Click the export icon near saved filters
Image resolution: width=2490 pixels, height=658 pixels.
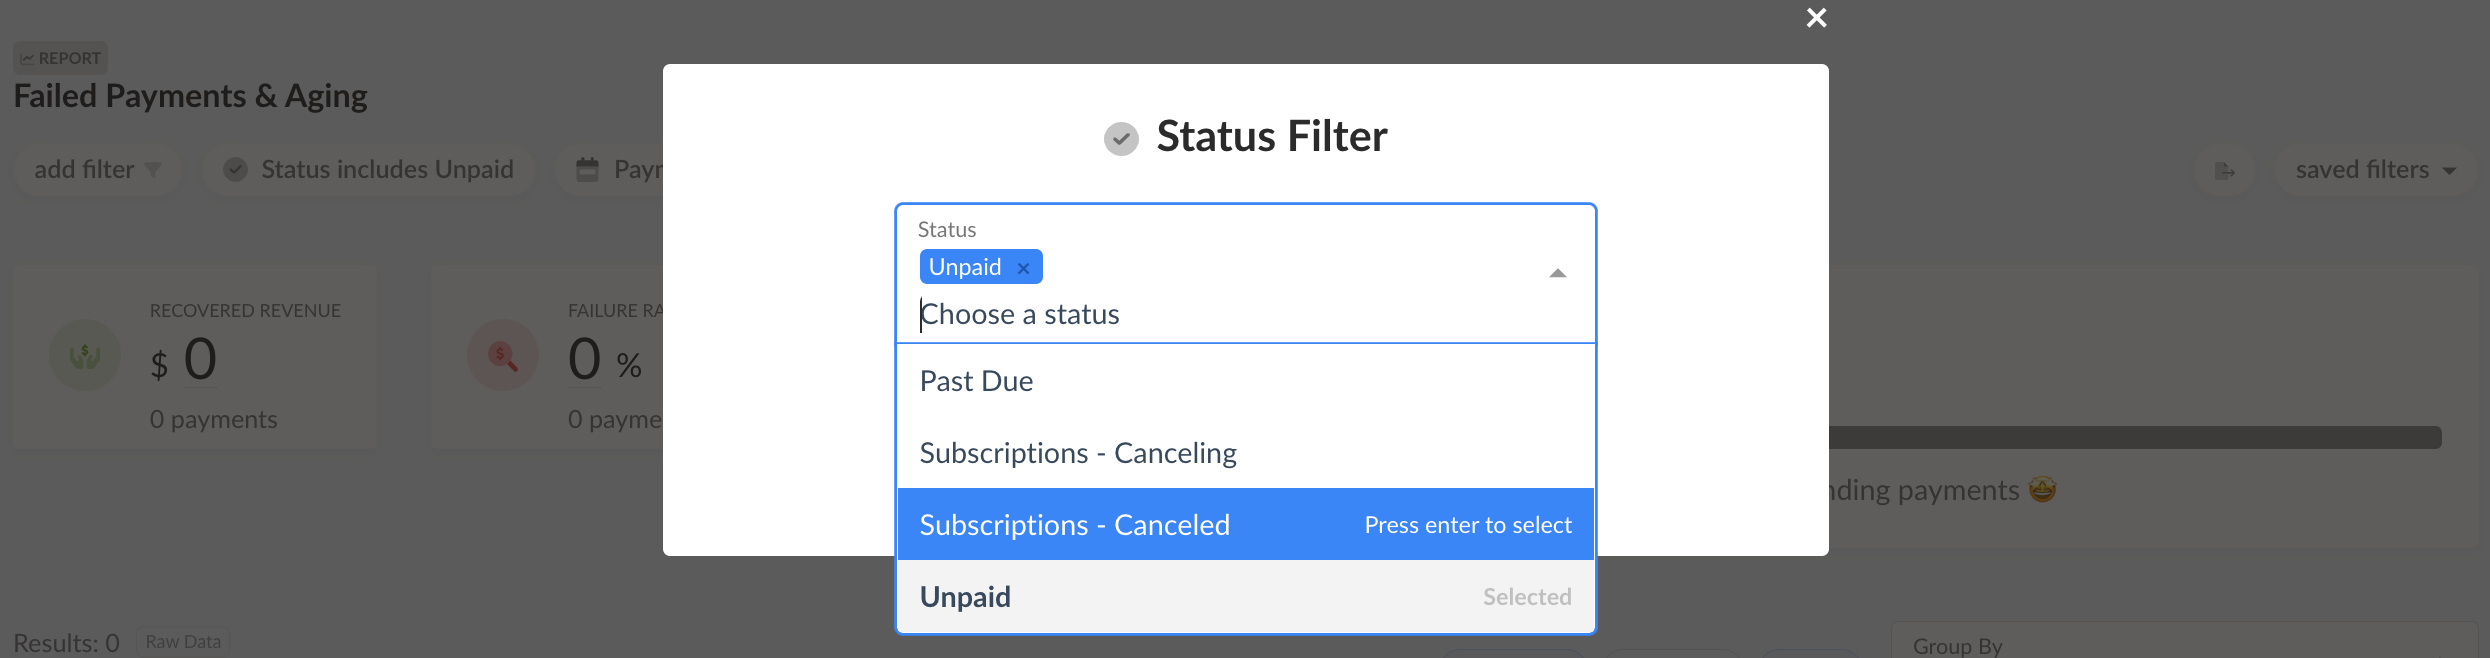tap(2225, 171)
